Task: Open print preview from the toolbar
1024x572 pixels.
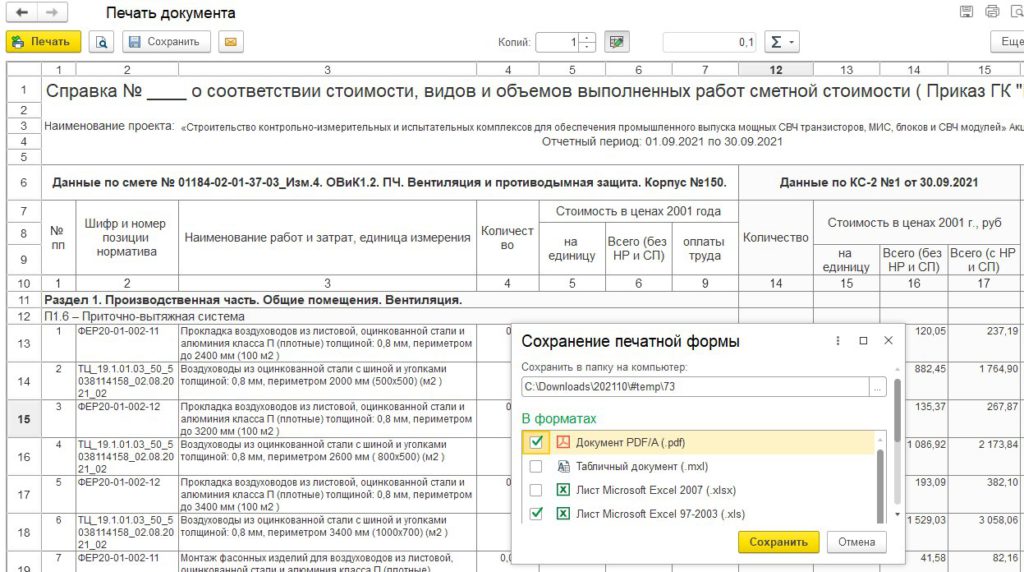Action: pos(101,42)
